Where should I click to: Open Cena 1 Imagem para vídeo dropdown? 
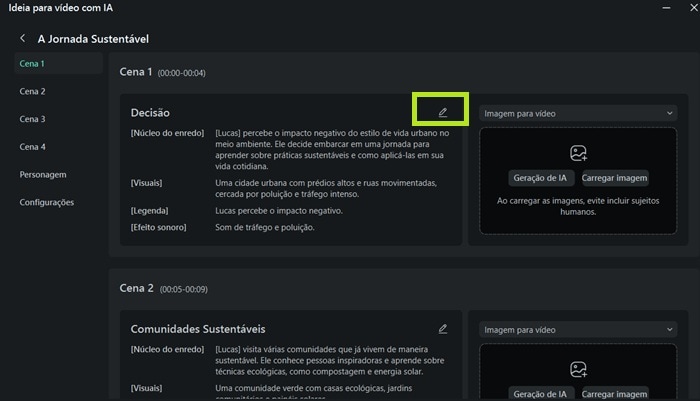(578, 113)
